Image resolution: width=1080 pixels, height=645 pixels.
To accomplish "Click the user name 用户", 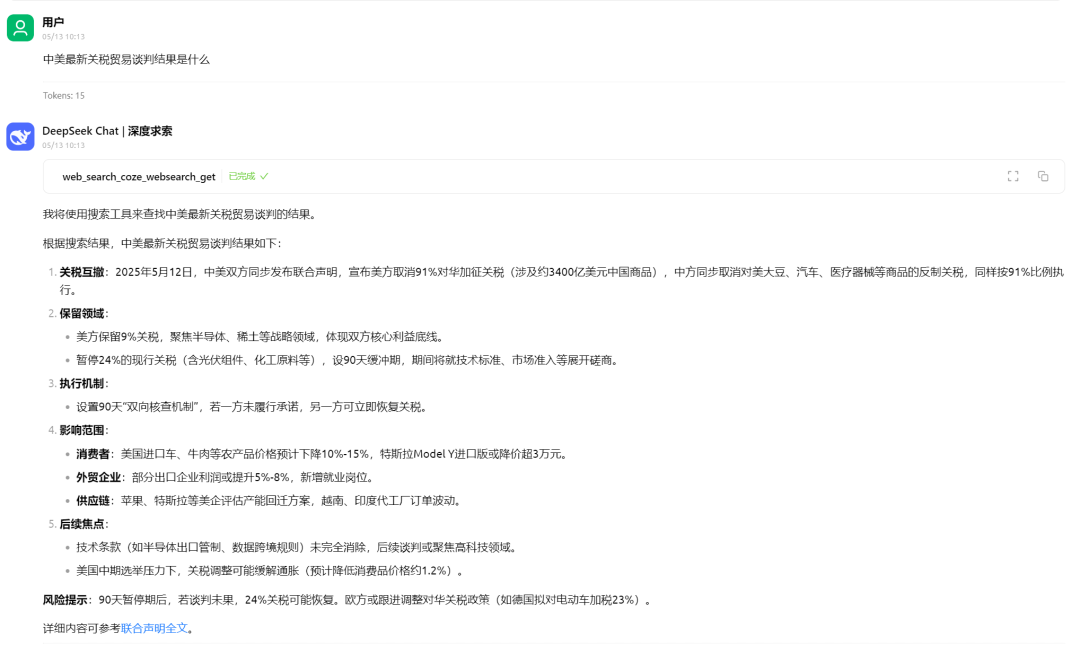I will click(53, 22).
